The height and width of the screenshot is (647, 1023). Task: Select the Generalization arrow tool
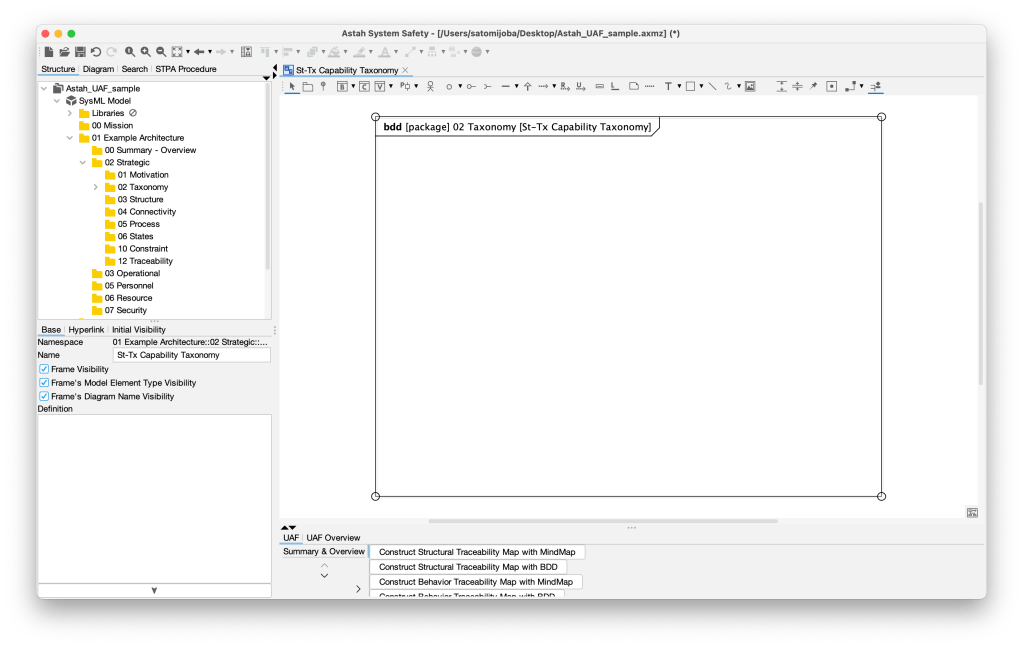pos(527,87)
